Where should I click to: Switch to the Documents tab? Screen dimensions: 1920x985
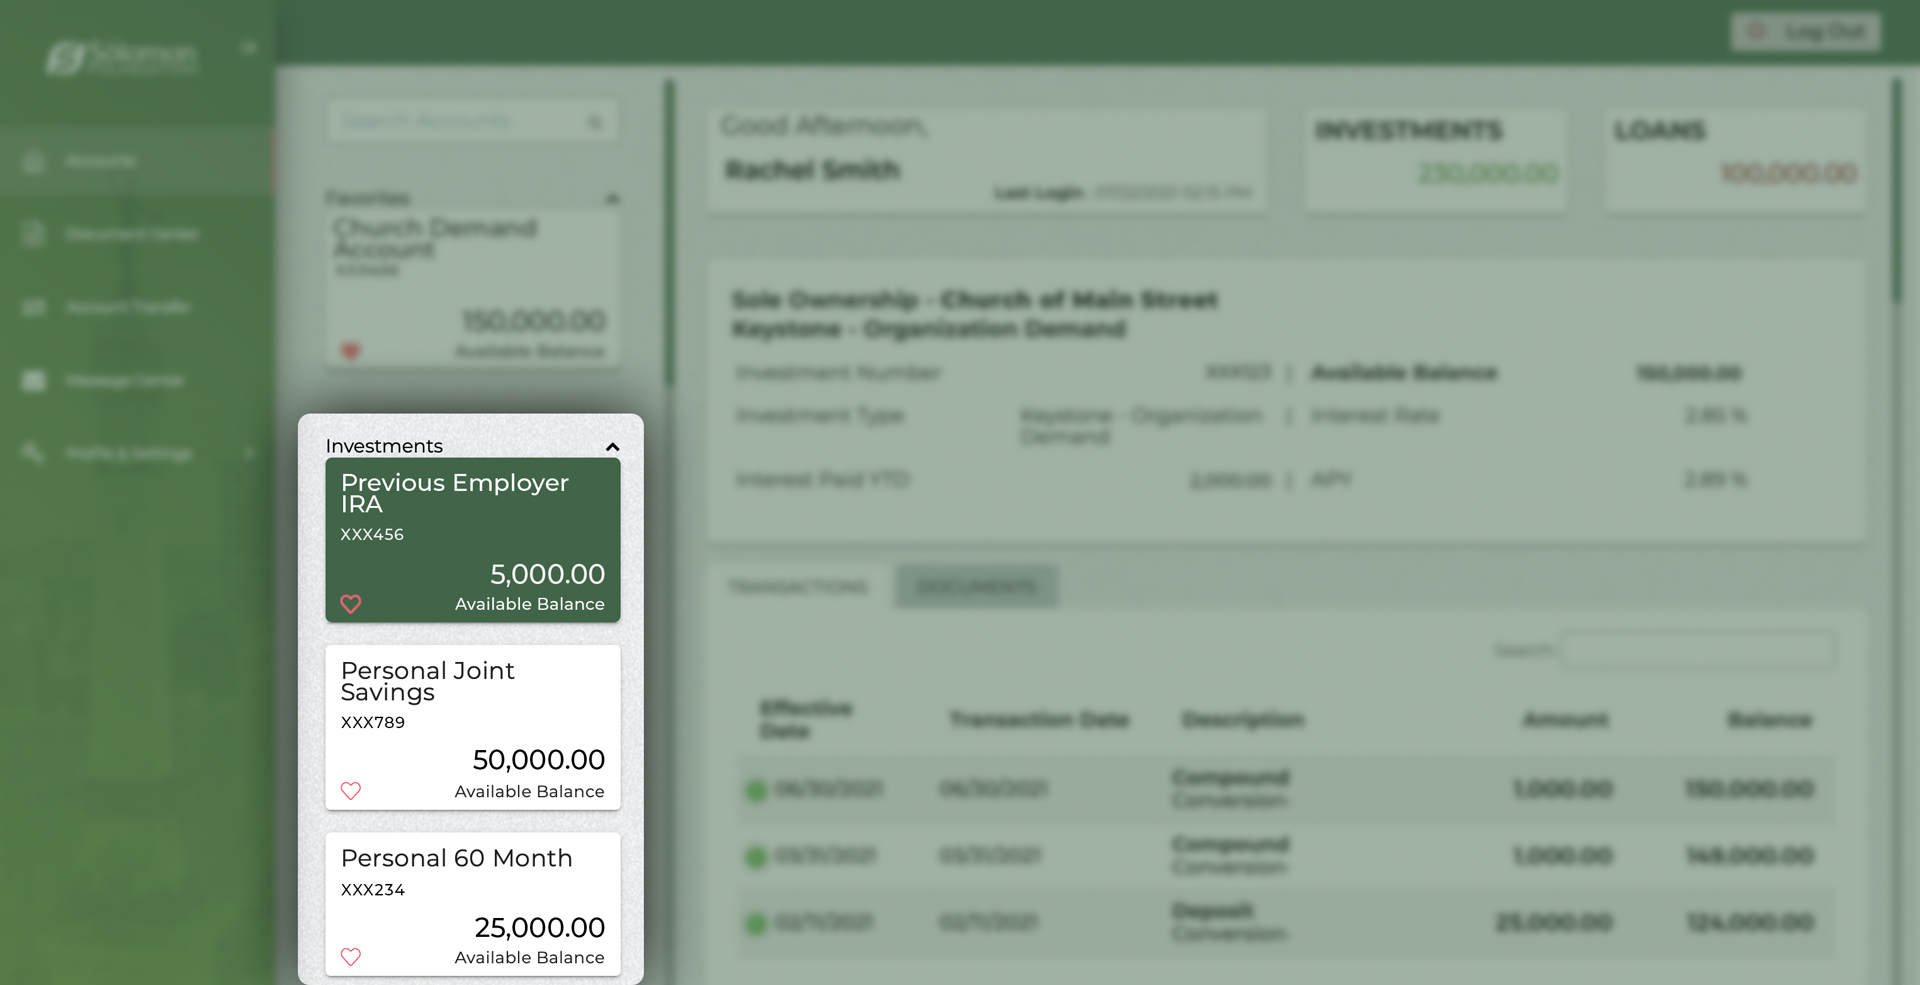[x=976, y=587]
